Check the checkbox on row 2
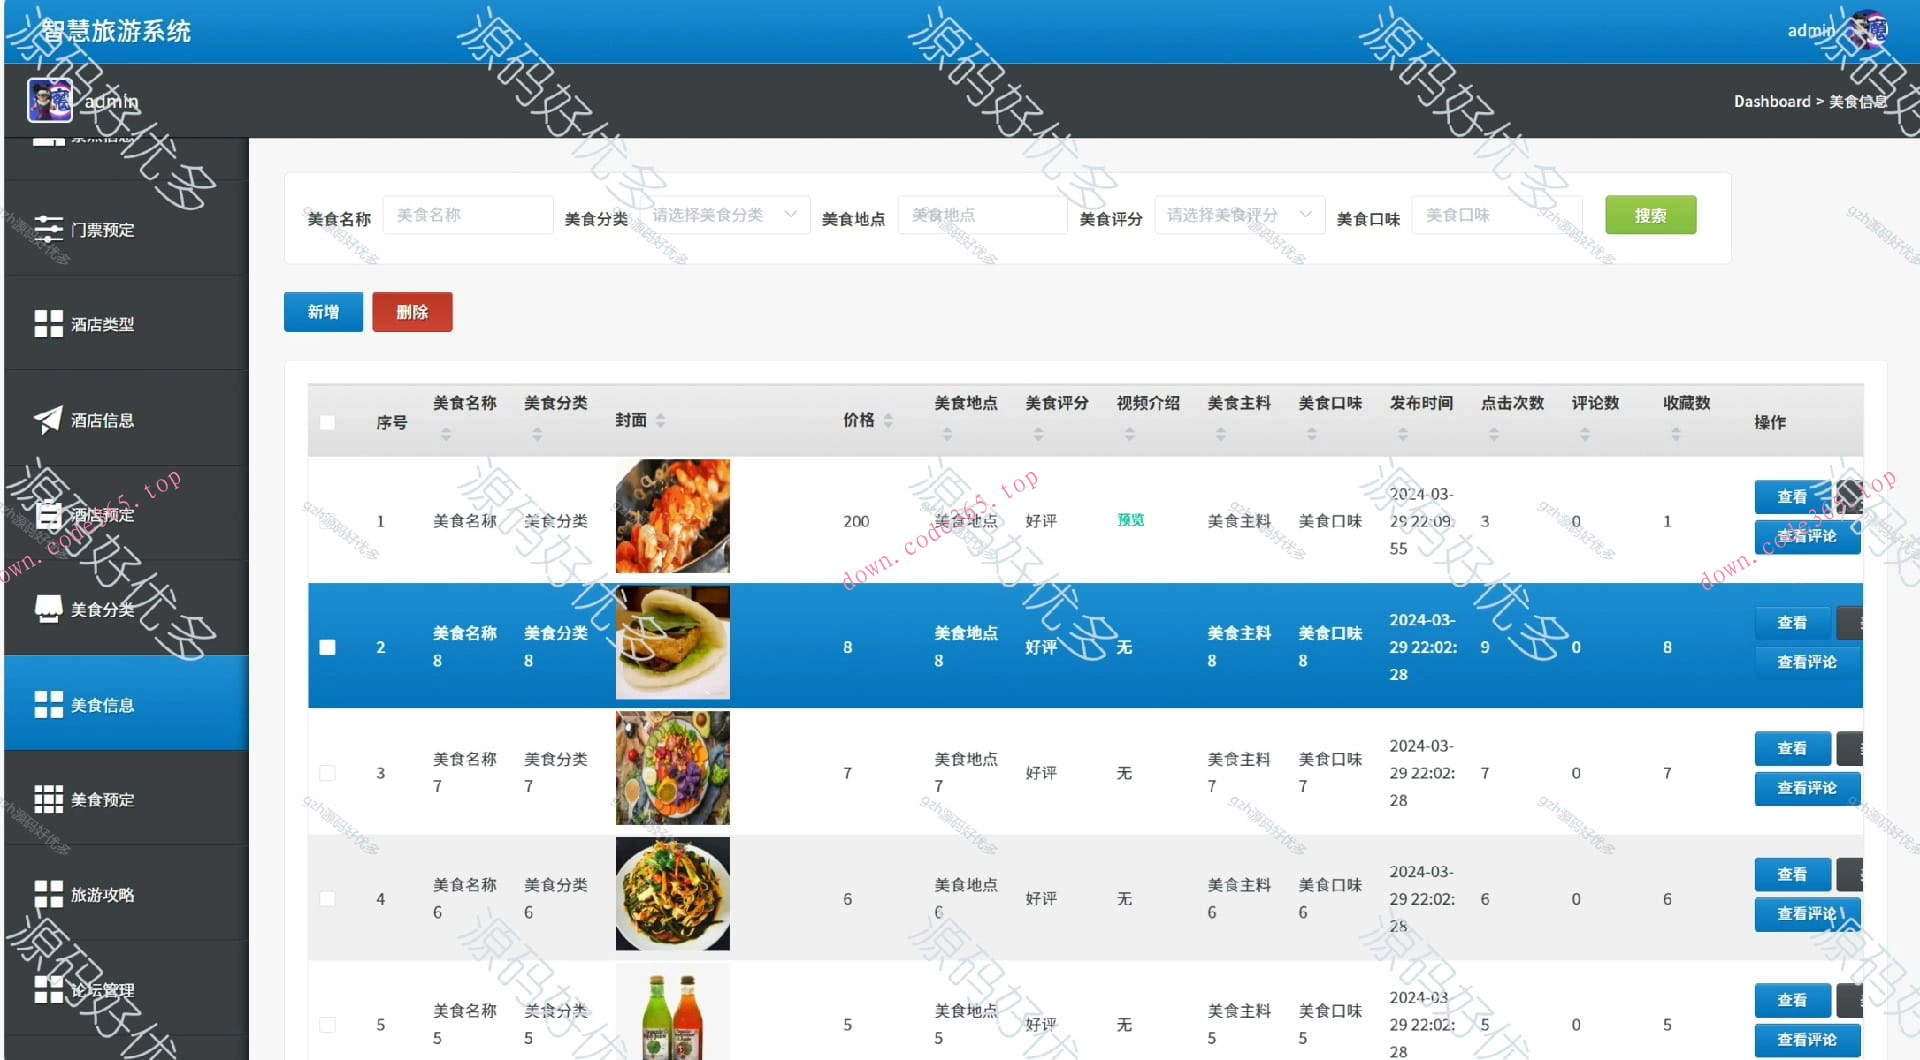The image size is (1920, 1060). point(327,647)
